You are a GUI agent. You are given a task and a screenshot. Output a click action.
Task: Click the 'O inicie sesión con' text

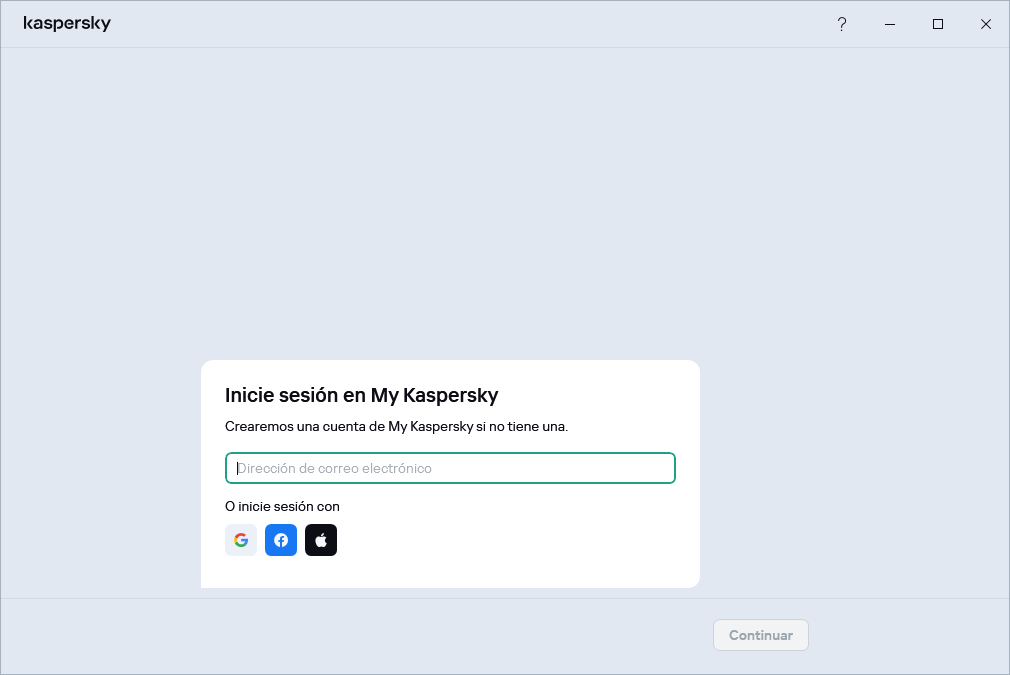click(x=282, y=506)
